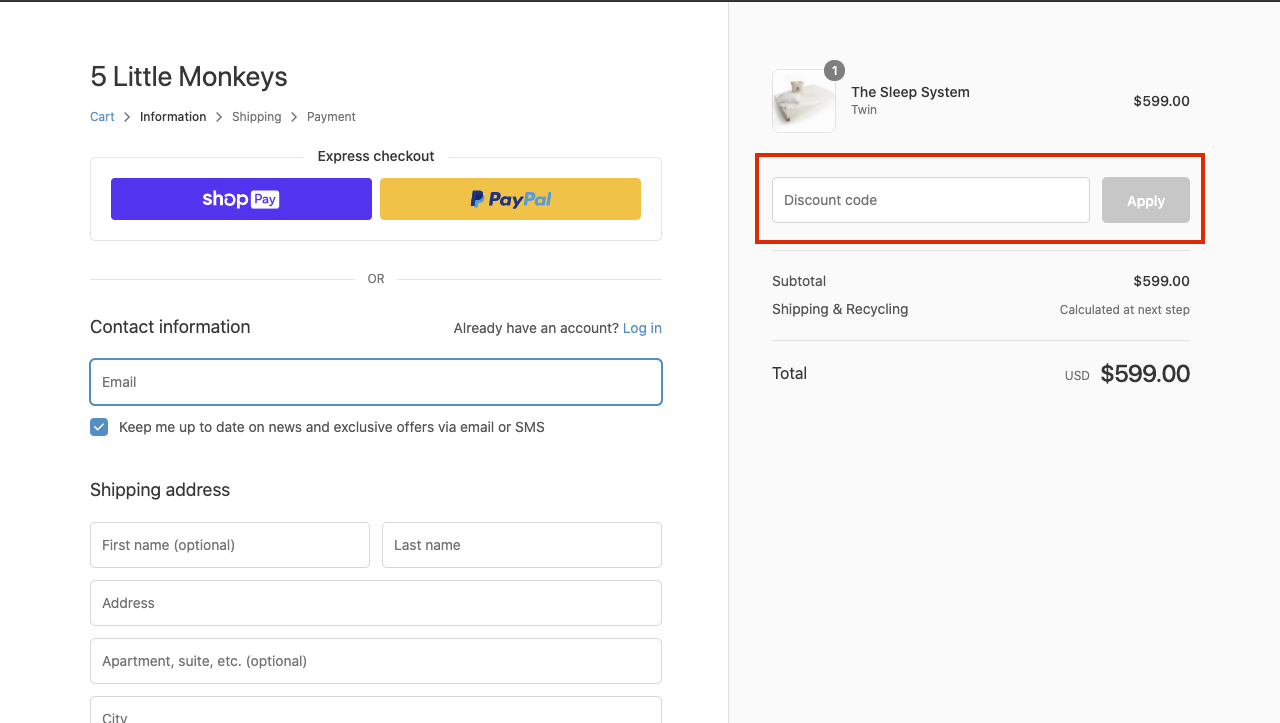The width and height of the screenshot is (1280, 723).
Task: Click the Address input field
Action: click(376, 603)
